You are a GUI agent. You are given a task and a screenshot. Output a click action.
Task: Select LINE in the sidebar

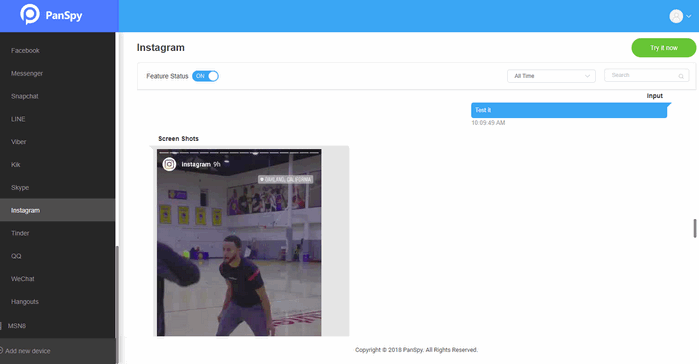tap(18, 119)
